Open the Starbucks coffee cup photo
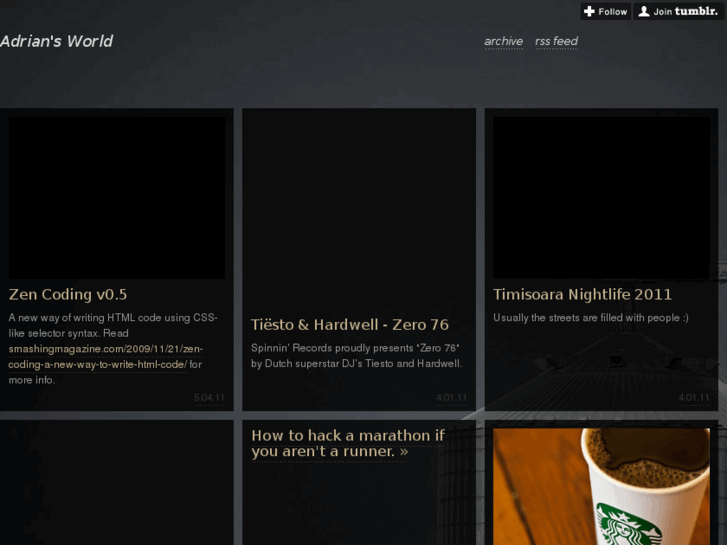Image resolution: width=727 pixels, height=545 pixels. 601,487
